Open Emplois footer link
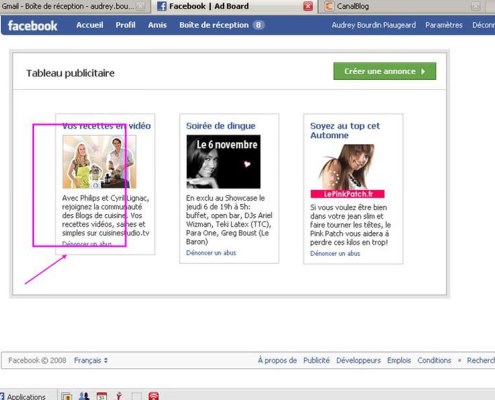Image resolution: width=495 pixels, height=400 pixels. [399, 360]
